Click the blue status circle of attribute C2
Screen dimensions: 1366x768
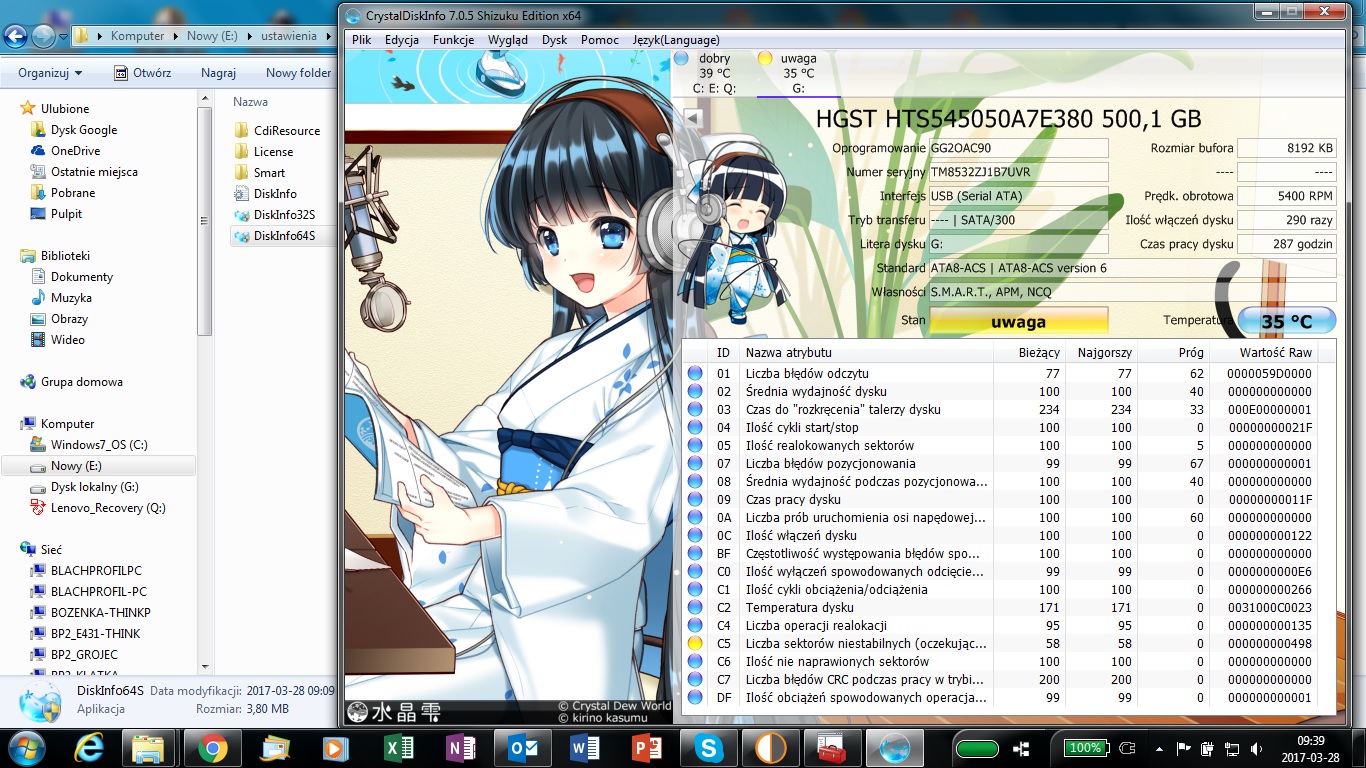[x=695, y=607]
